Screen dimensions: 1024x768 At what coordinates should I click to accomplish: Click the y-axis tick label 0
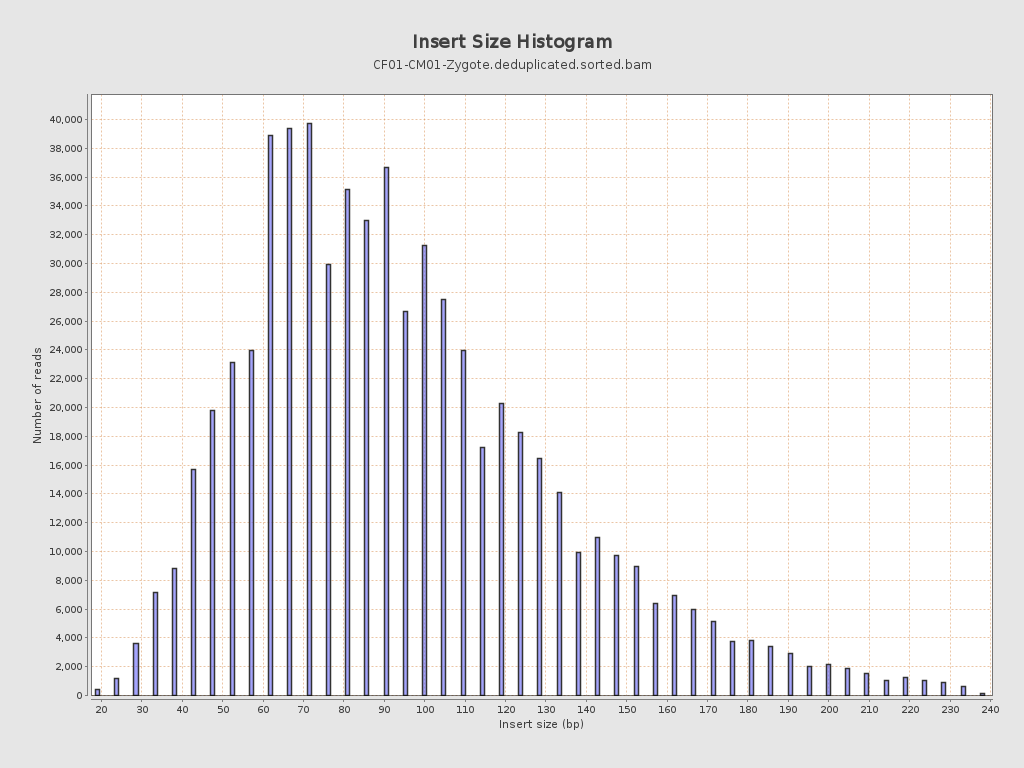[80, 696]
